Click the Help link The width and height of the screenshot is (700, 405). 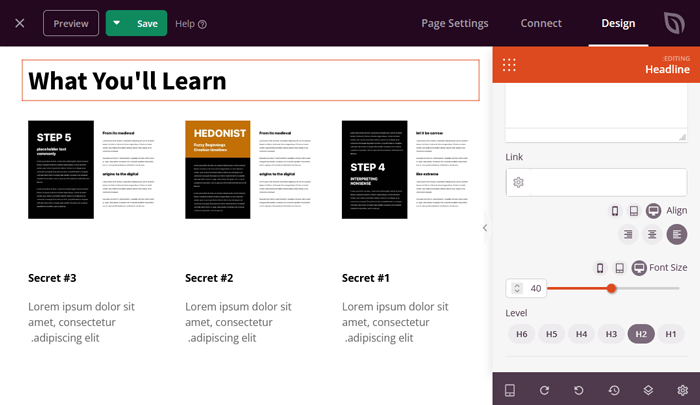190,23
